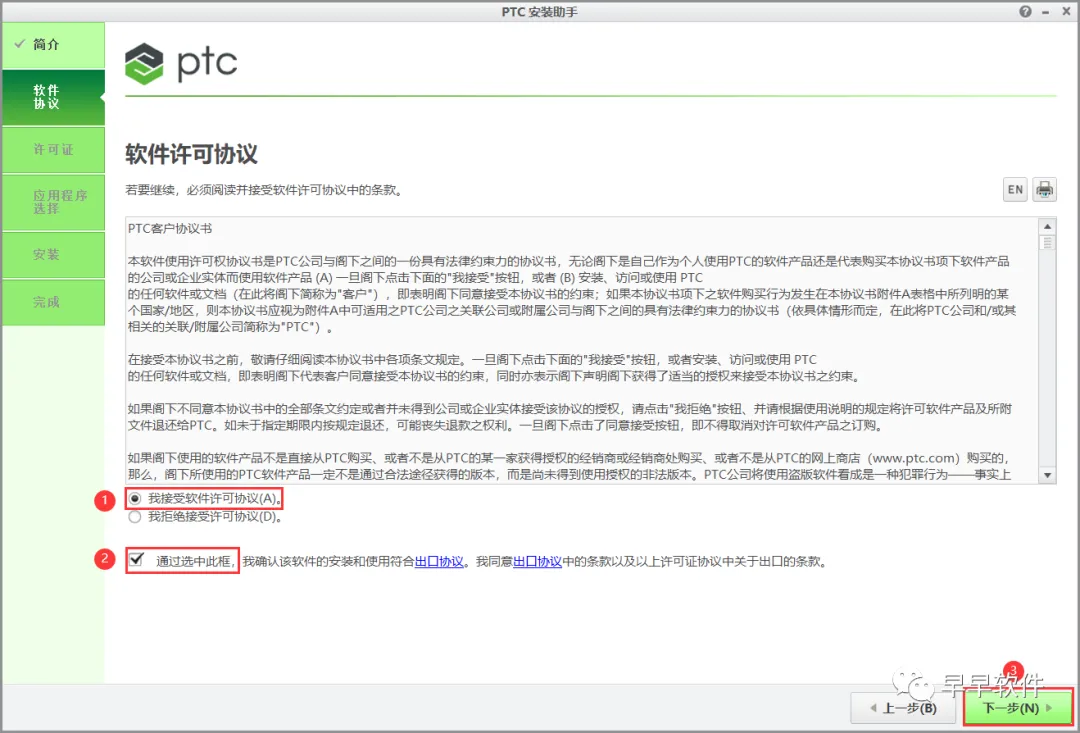Image resolution: width=1080 pixels, height=733 pixels.
Task: Select the 软件协议 sidebar step
Action: (53, 97)
